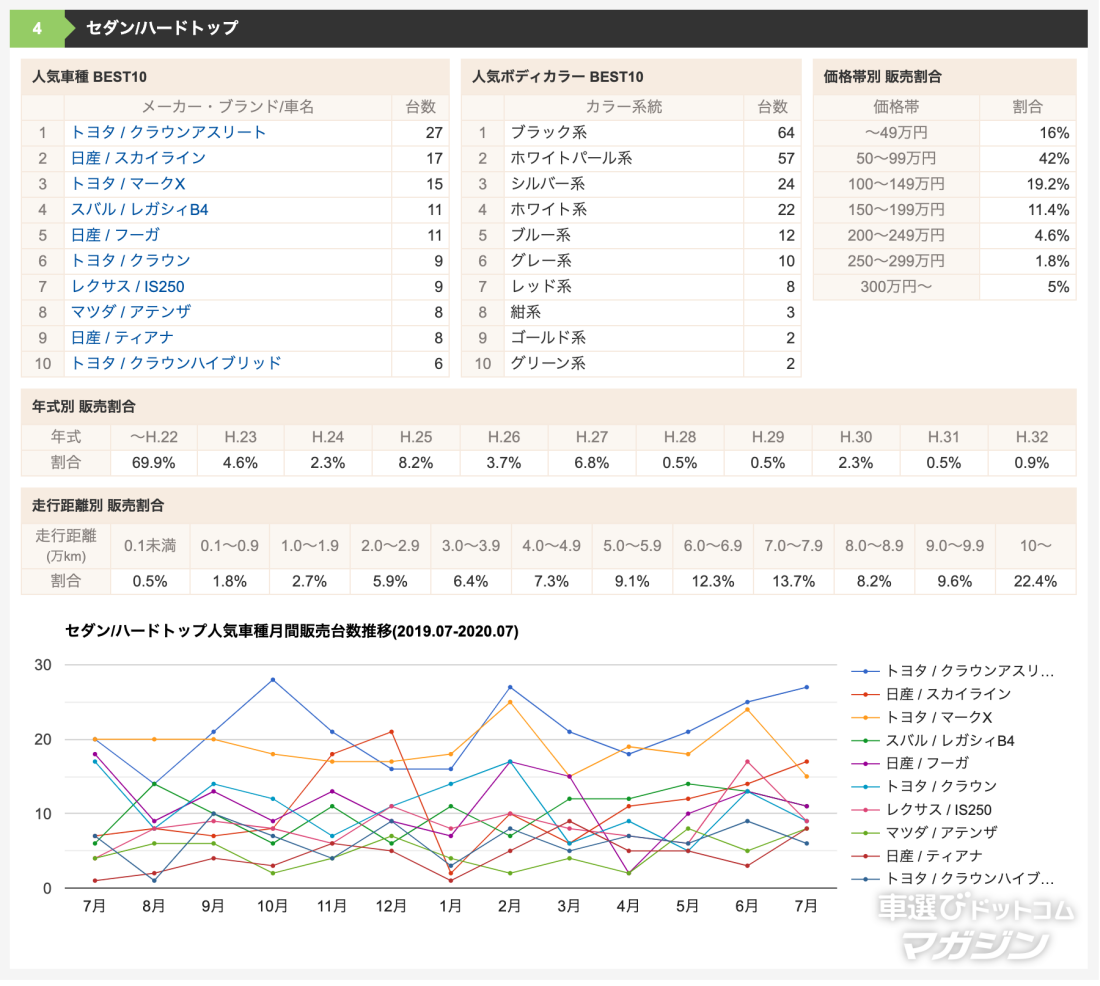Select the 紺系 color row
The width and height of the screenshot is (1100, 986).
coord(631,312)
